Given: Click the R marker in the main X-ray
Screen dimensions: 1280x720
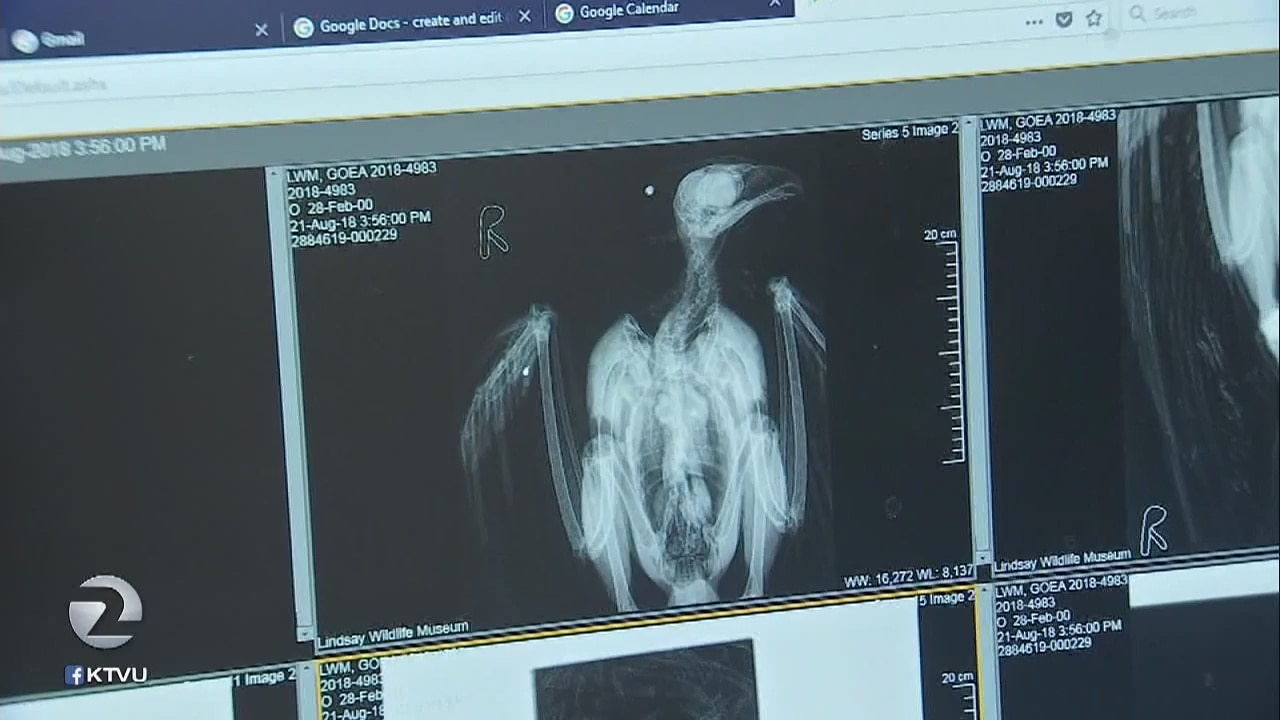Looking at the screenshot, I should [x=492, y=232].
